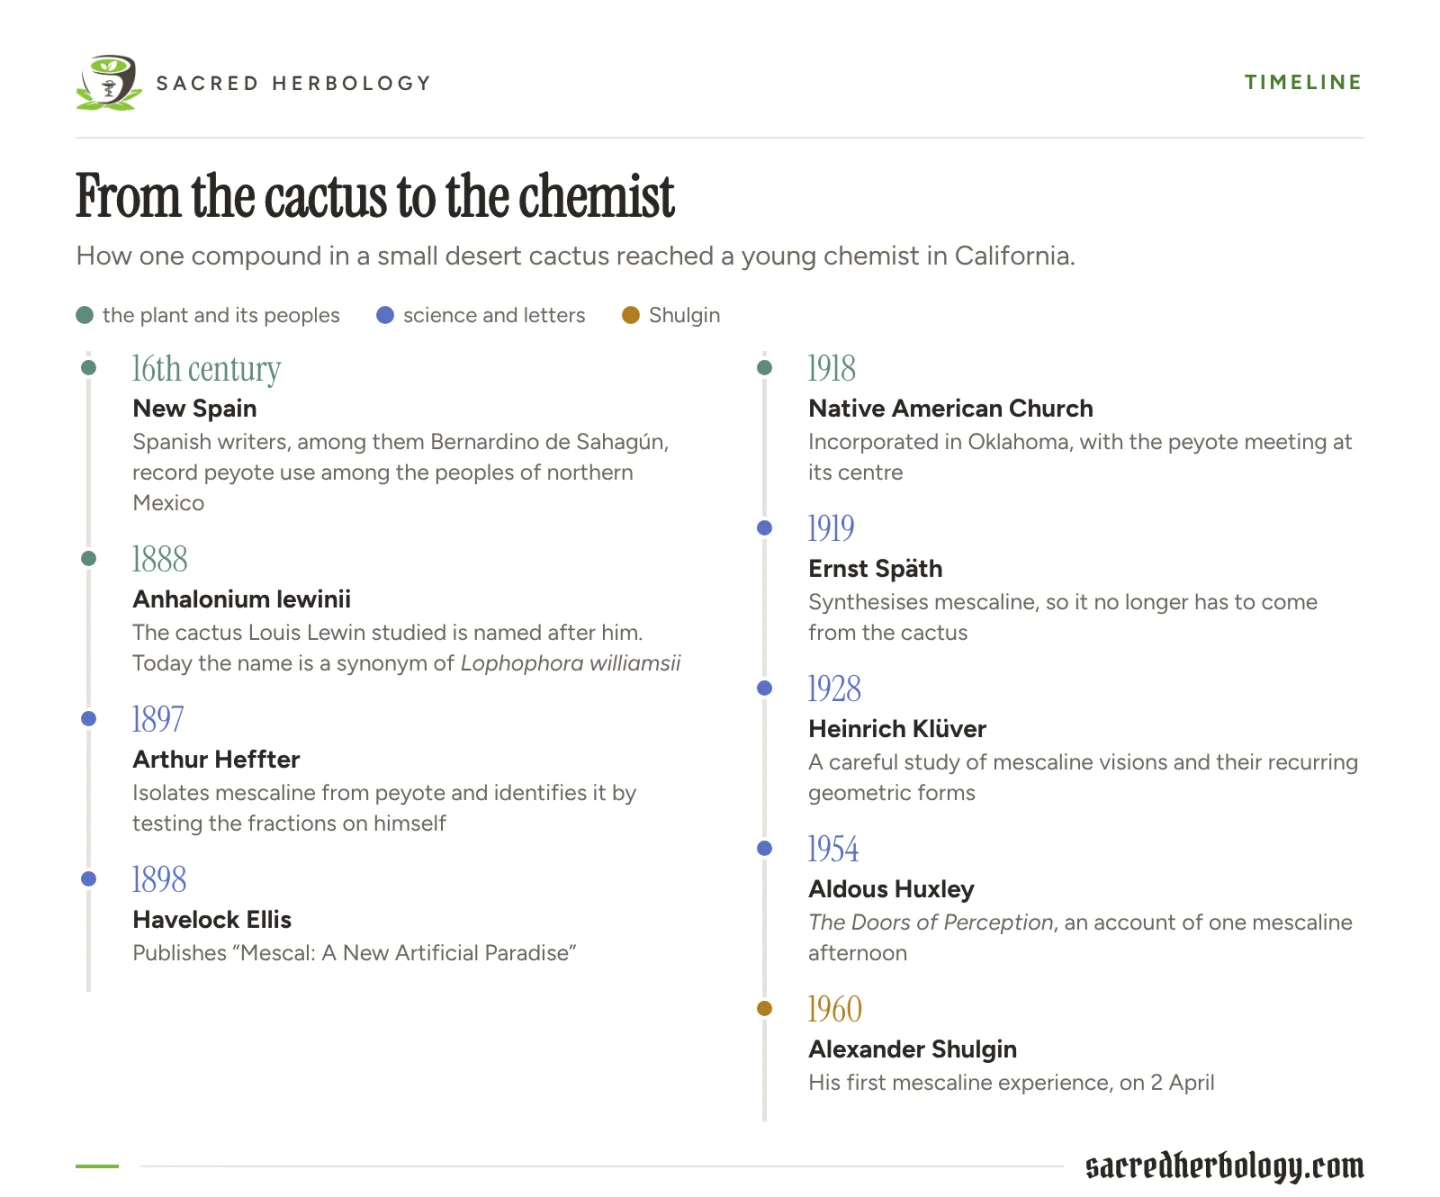Click the '1897' date label
1440x1197 pixels.
click(x=158, y=719)
